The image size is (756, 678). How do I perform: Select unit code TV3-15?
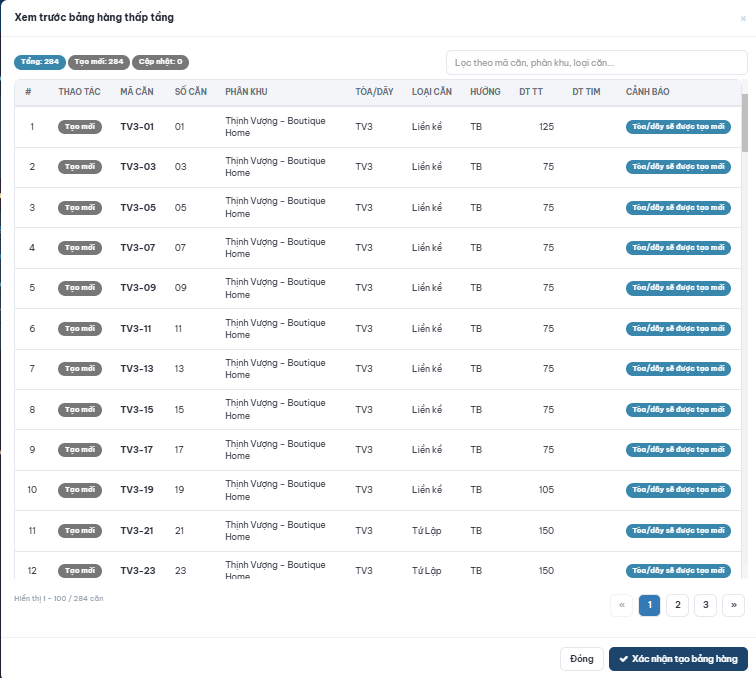coord(136,410)
